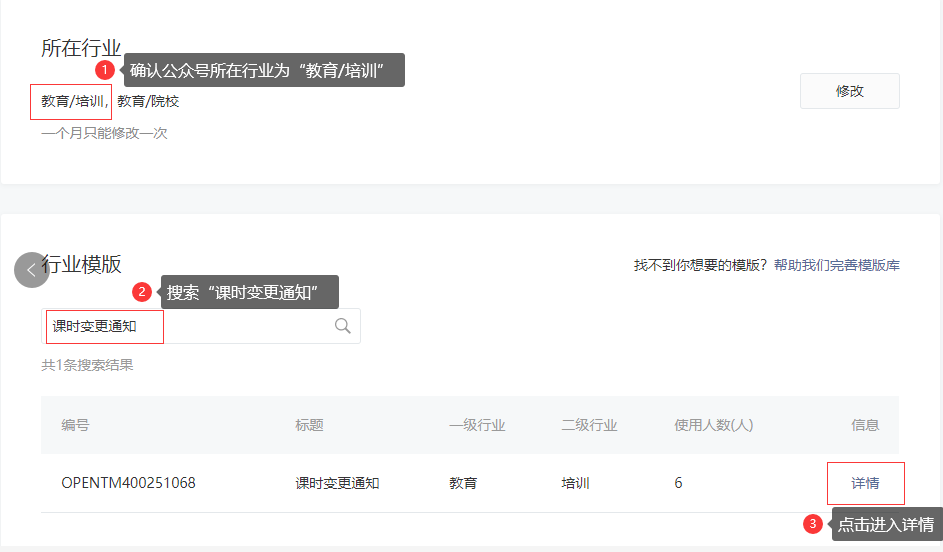Viewport: 943px width, 552px height.
Task: Select the 教育/院校 industry text
Action: [x=148, y=101]
